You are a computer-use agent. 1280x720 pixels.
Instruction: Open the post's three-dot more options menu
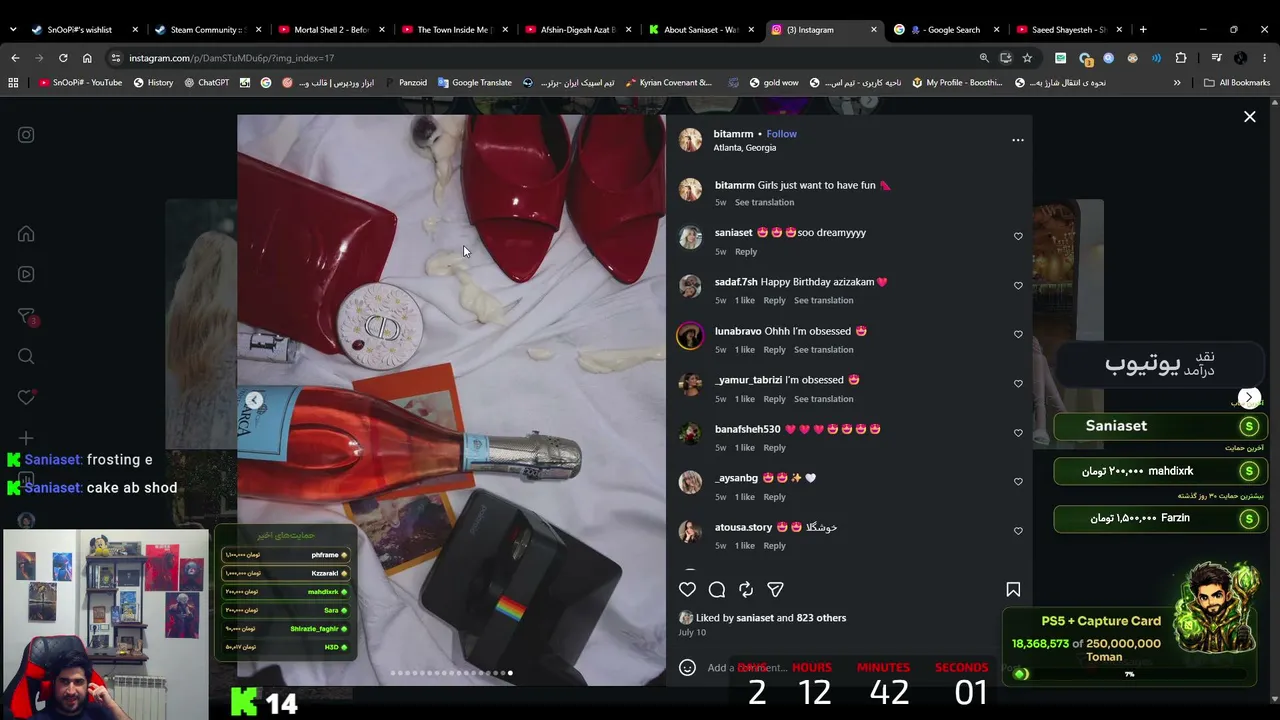(1017, 140)
